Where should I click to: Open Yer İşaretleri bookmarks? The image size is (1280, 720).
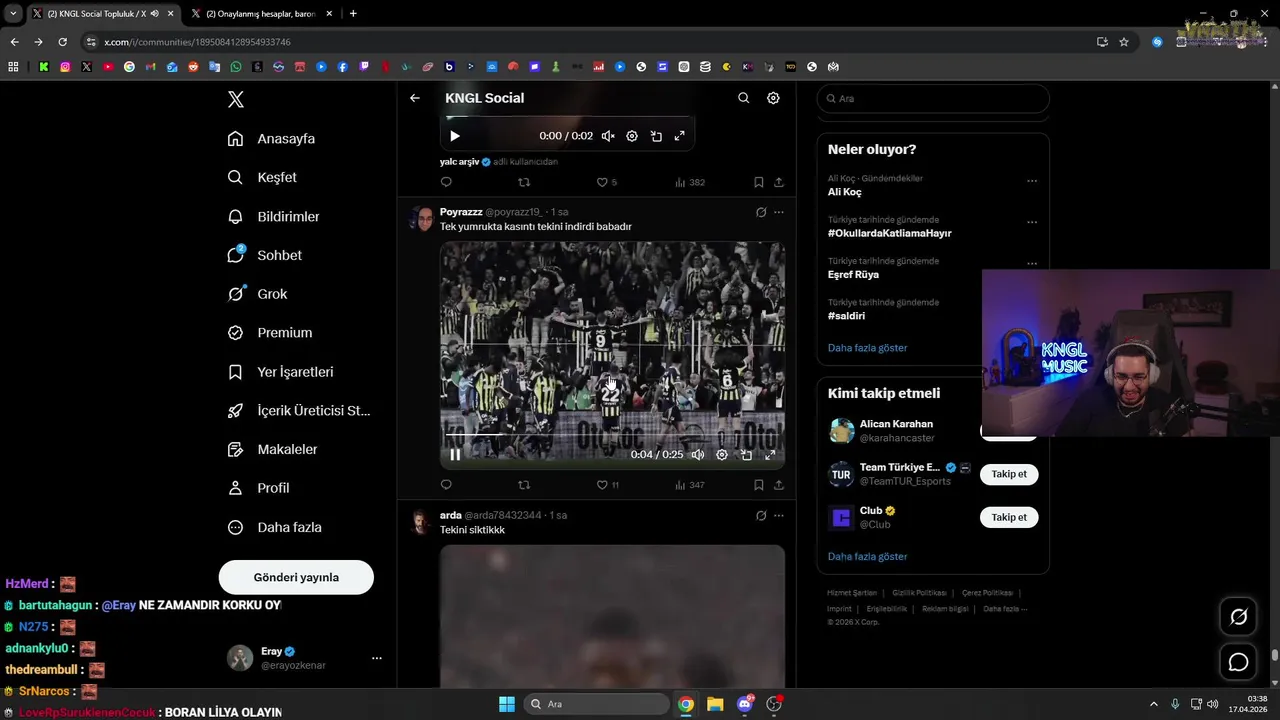coord(280,372)
